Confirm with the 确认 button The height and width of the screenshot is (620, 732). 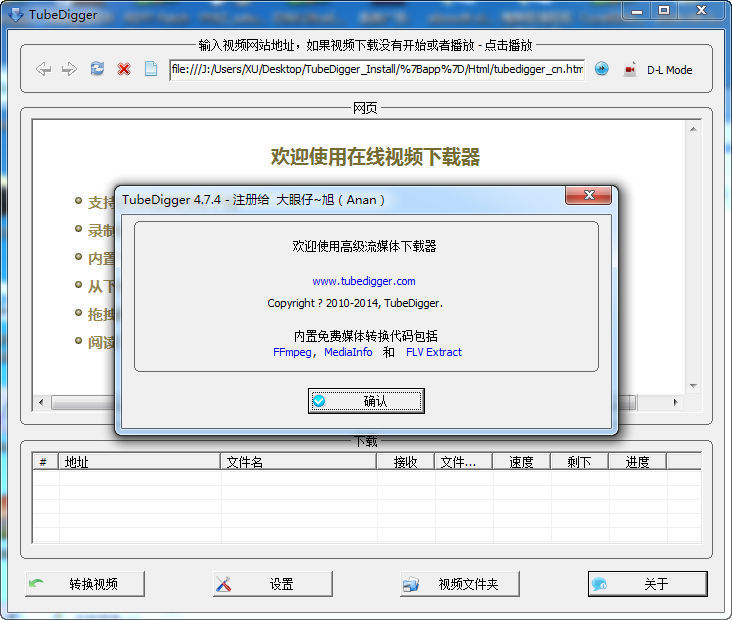pos(366,401)
